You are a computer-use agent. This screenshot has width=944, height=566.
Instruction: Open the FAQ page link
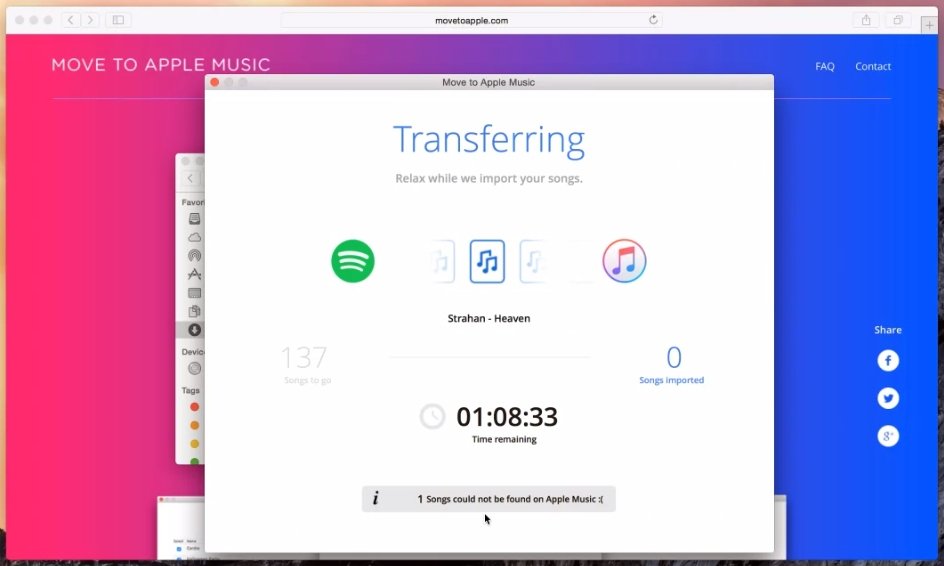825,66
